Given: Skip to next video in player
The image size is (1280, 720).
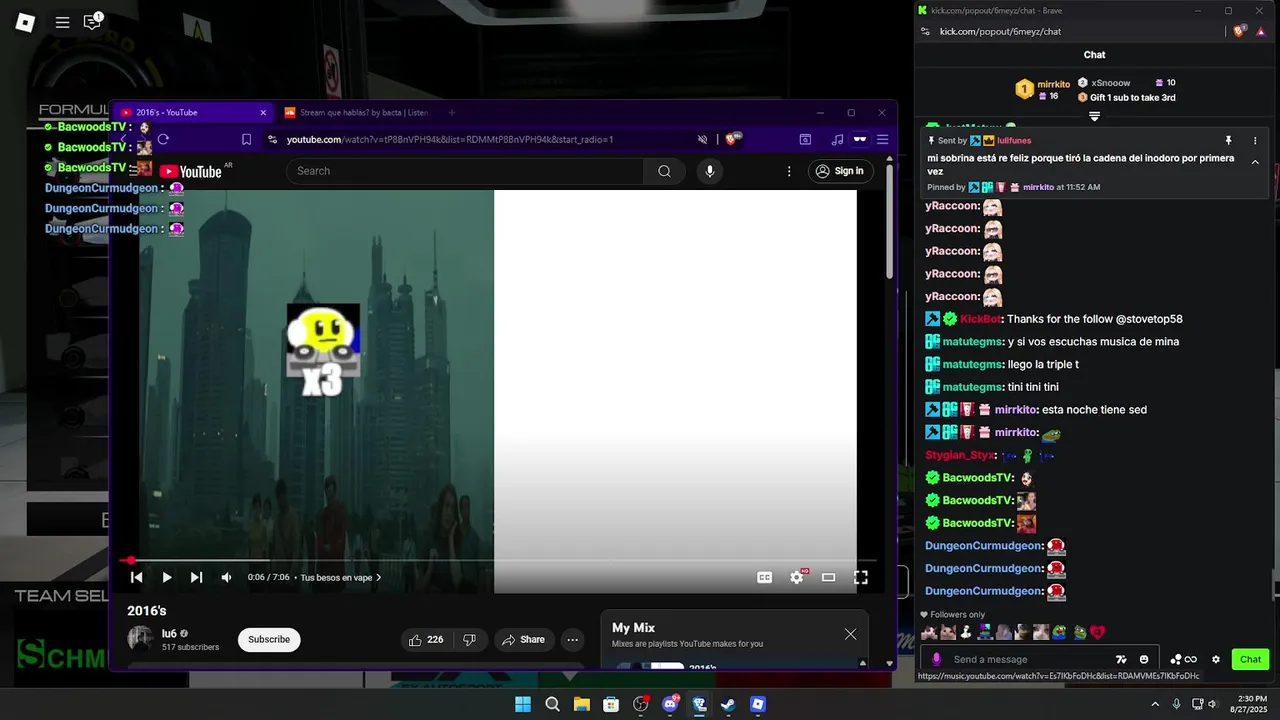Looking at the screenshot, I should click(196, 577).
